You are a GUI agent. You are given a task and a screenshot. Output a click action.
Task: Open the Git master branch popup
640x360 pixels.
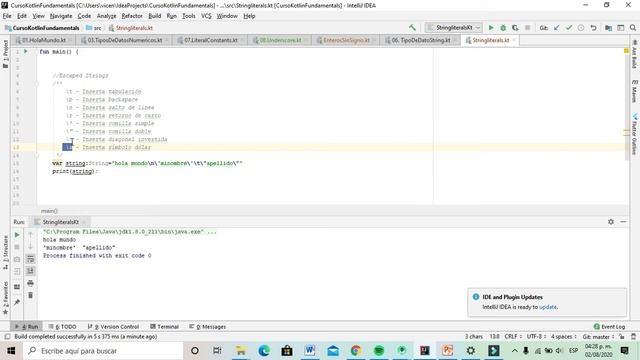pyautogui.click(x=598, y=337)
